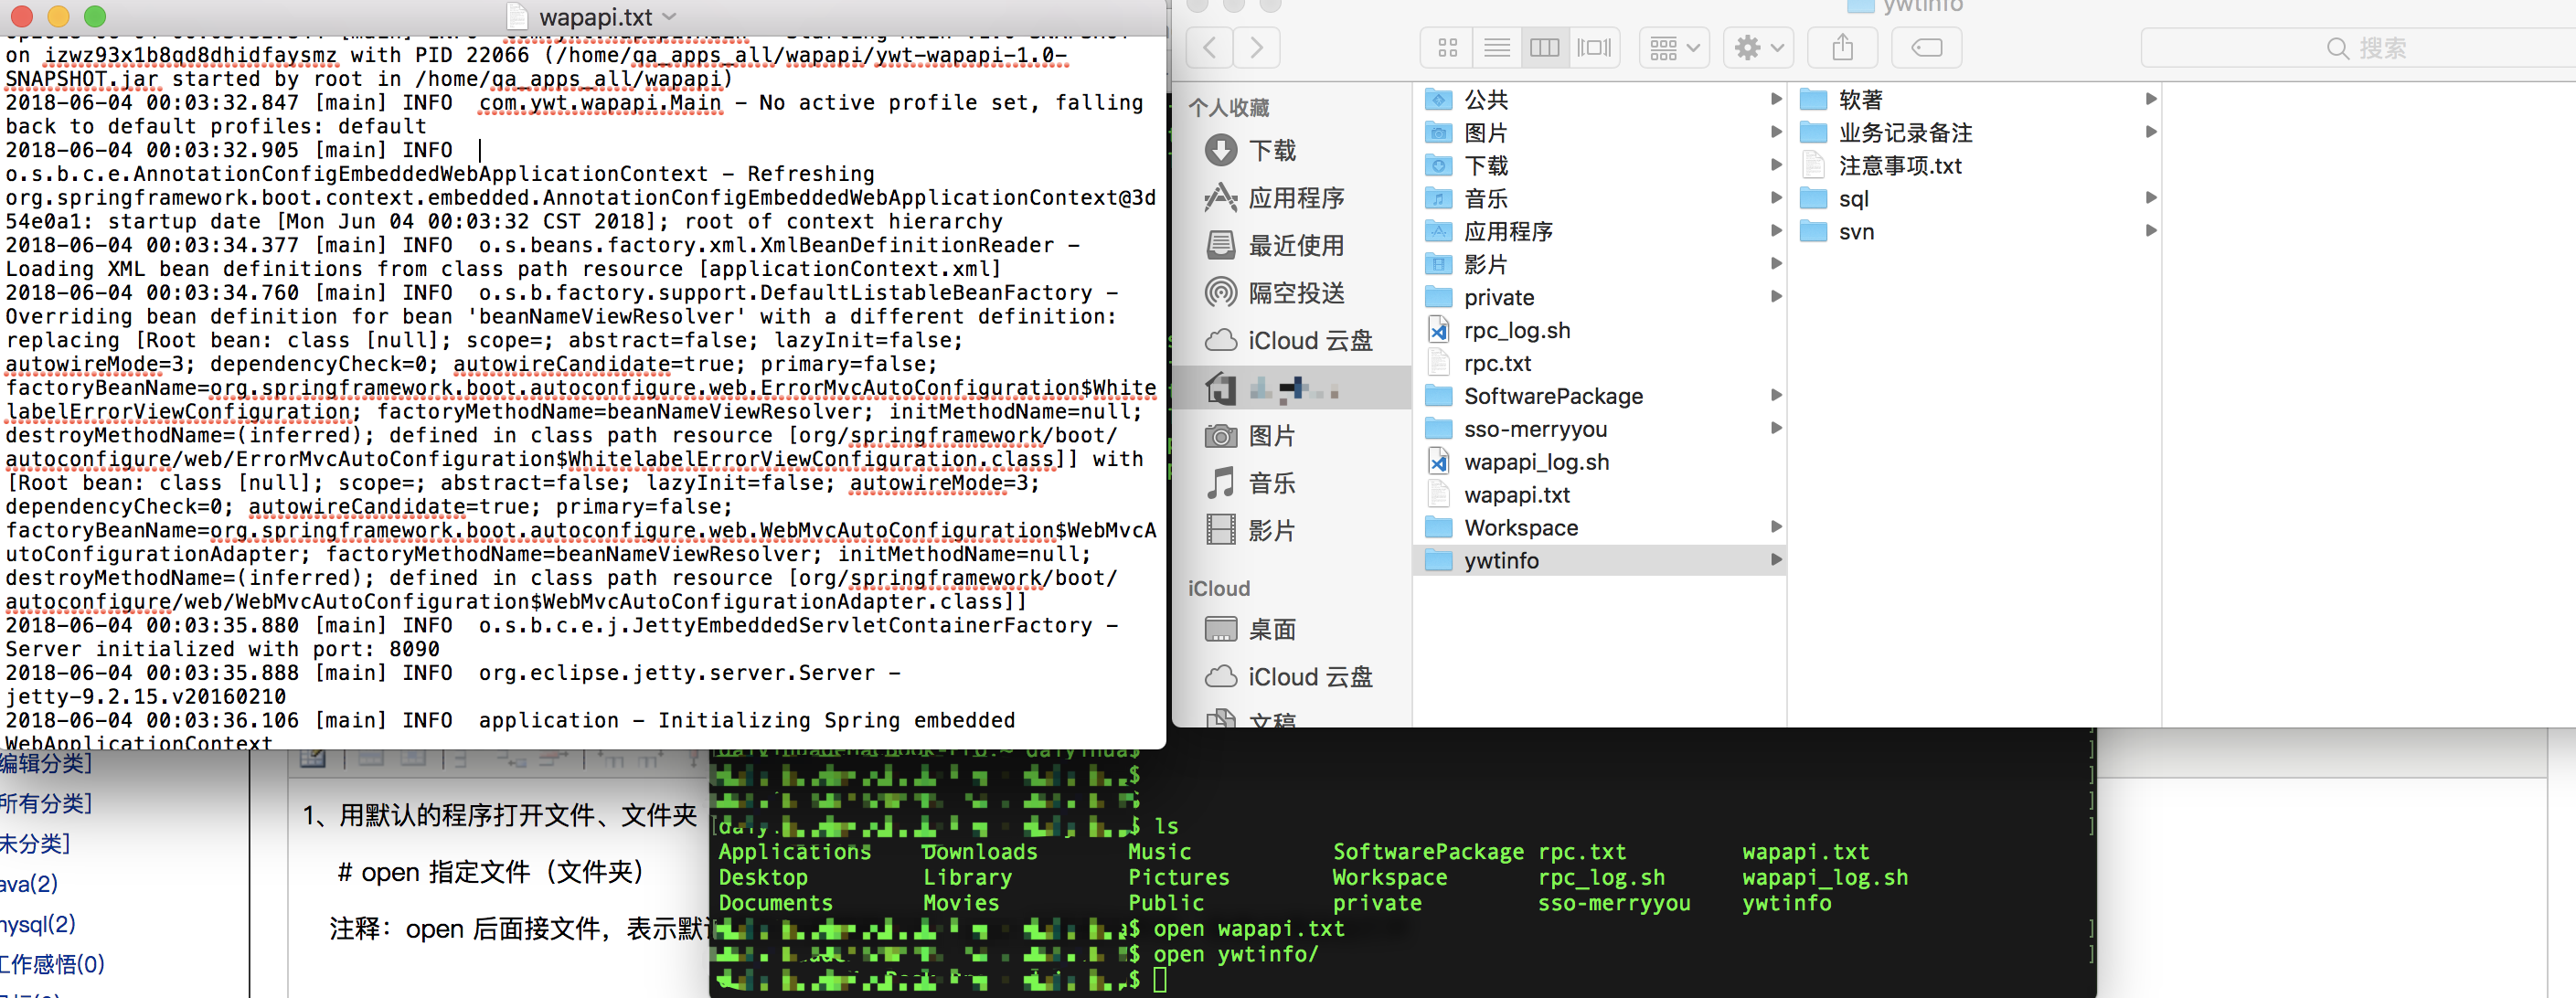The image size is (2576, 998).
Task: Expand the private folder arrow
Action: tap(1776, 297)
